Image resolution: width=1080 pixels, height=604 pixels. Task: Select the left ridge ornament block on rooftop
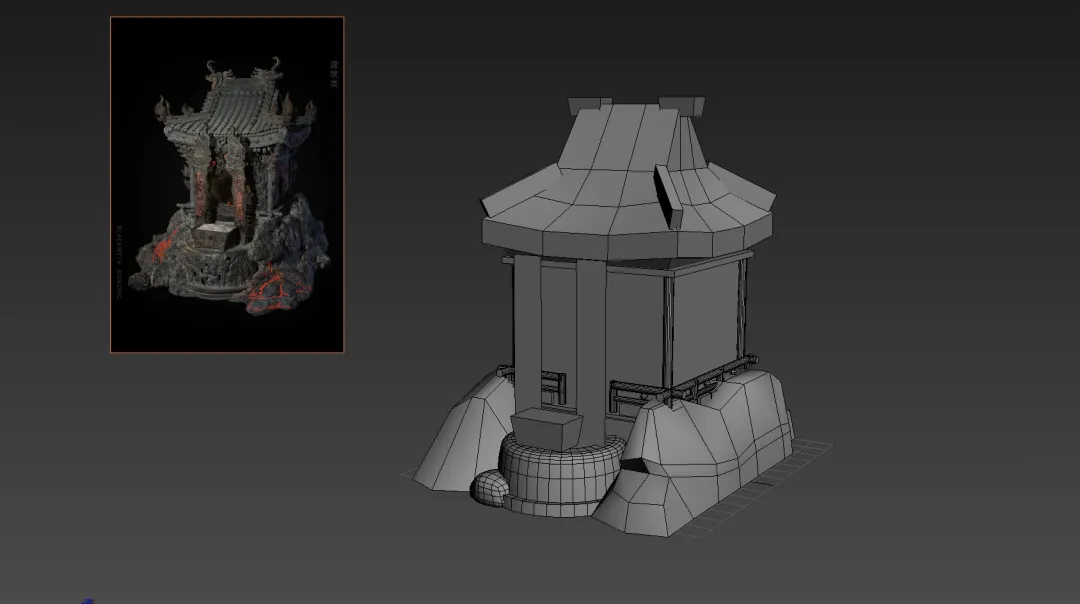pos(586,105)
